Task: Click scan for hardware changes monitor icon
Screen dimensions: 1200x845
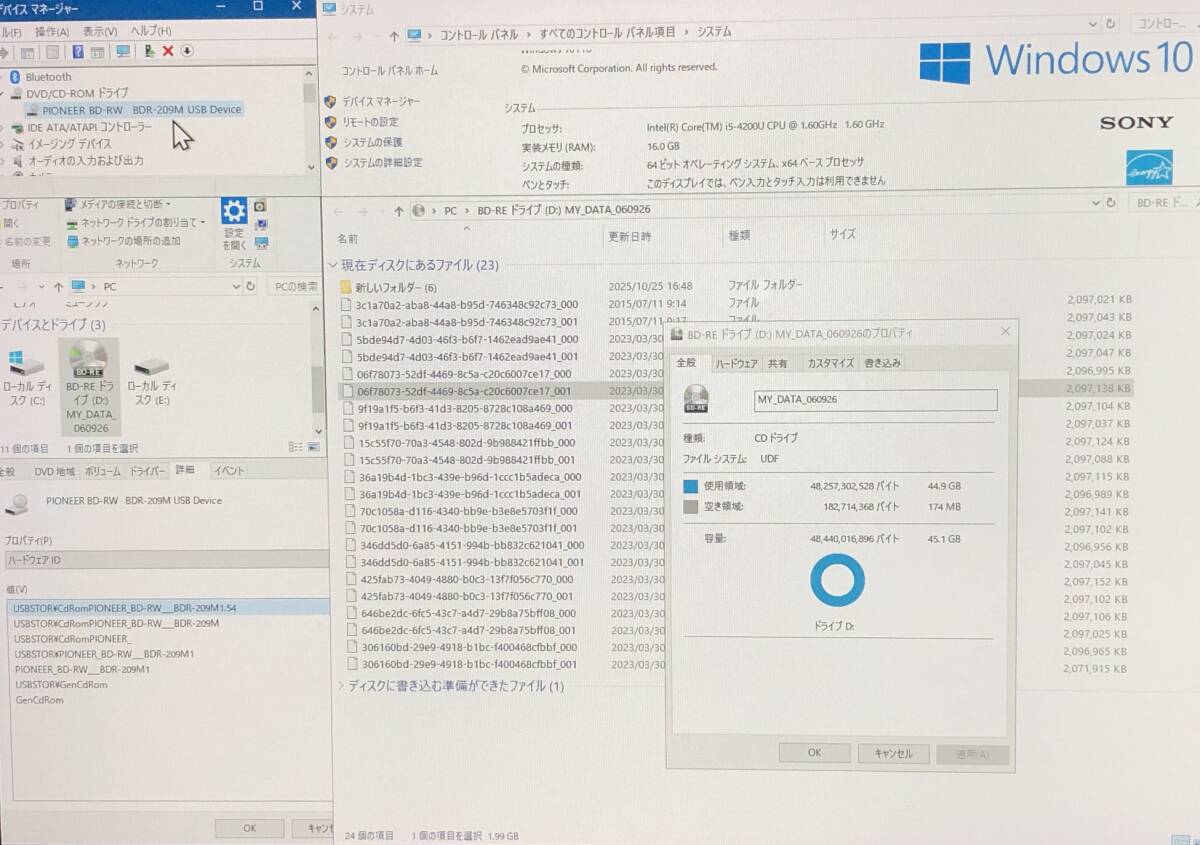Action: click(x=123, y=52)
